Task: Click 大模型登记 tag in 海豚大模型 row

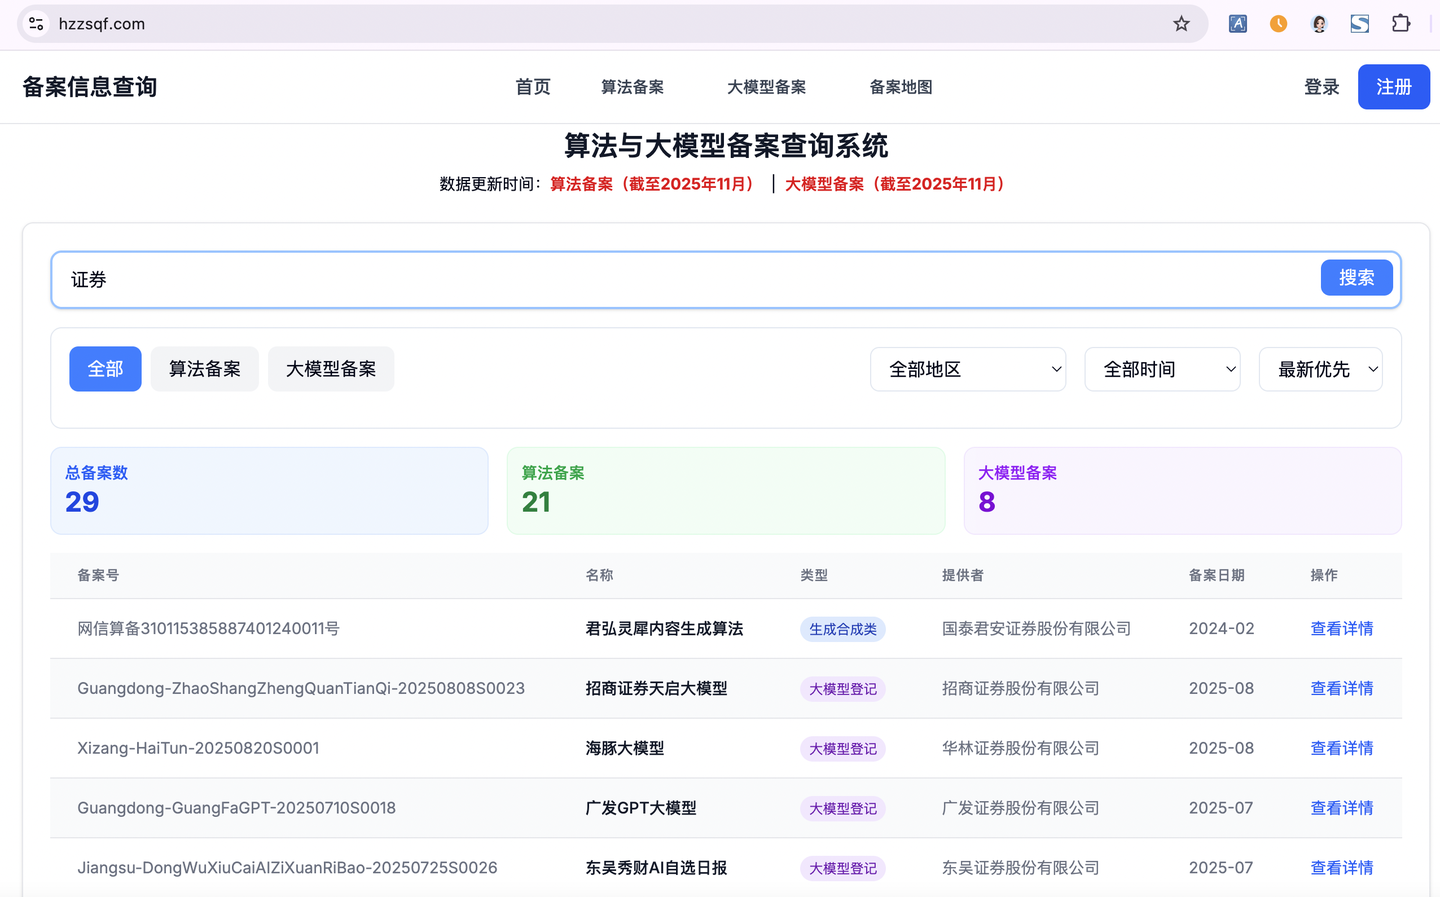Action: click(843, 749)
